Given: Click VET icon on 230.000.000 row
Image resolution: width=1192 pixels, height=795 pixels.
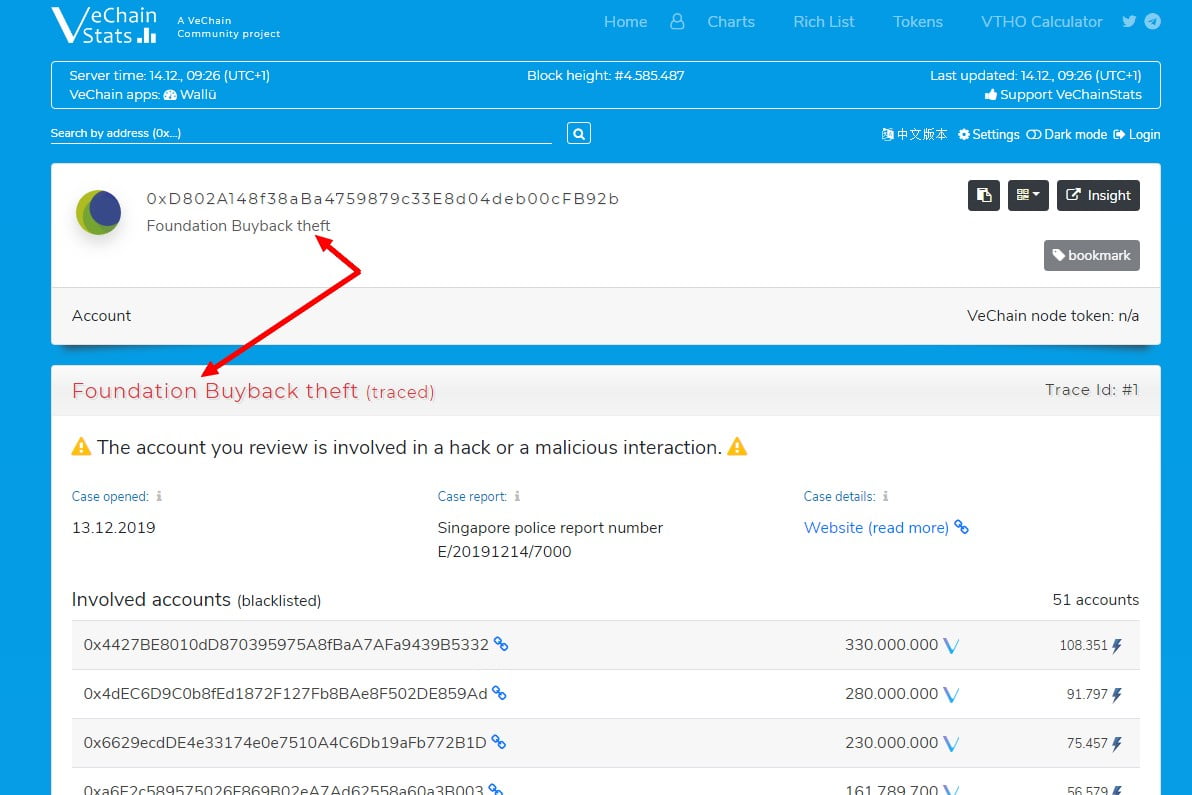Looking at the screenshot, I should pyautogui.click(x=951, y=743).
